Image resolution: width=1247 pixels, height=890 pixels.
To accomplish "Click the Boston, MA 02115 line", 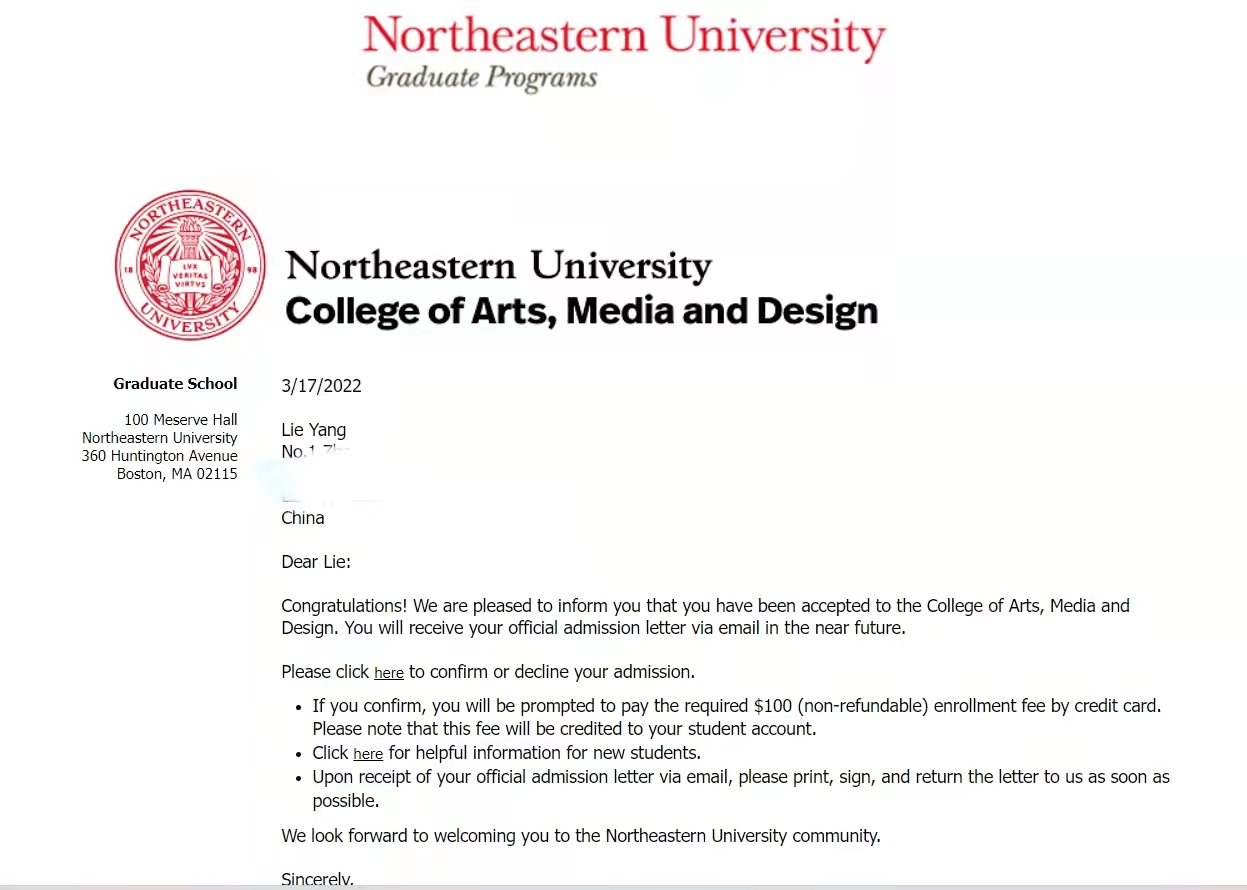I will point(177,474).
